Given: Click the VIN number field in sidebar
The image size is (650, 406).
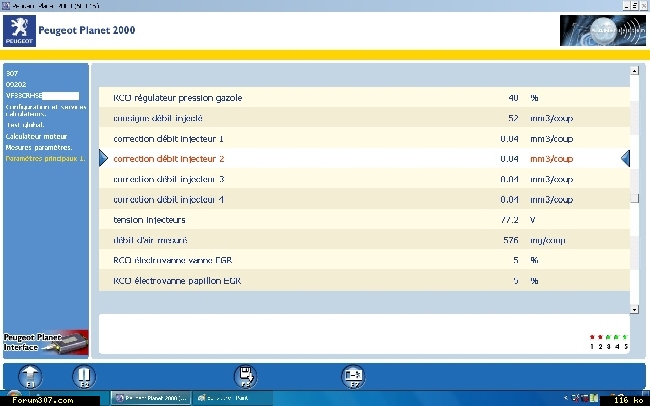Looking at the screenshot, I should point(42,96).
